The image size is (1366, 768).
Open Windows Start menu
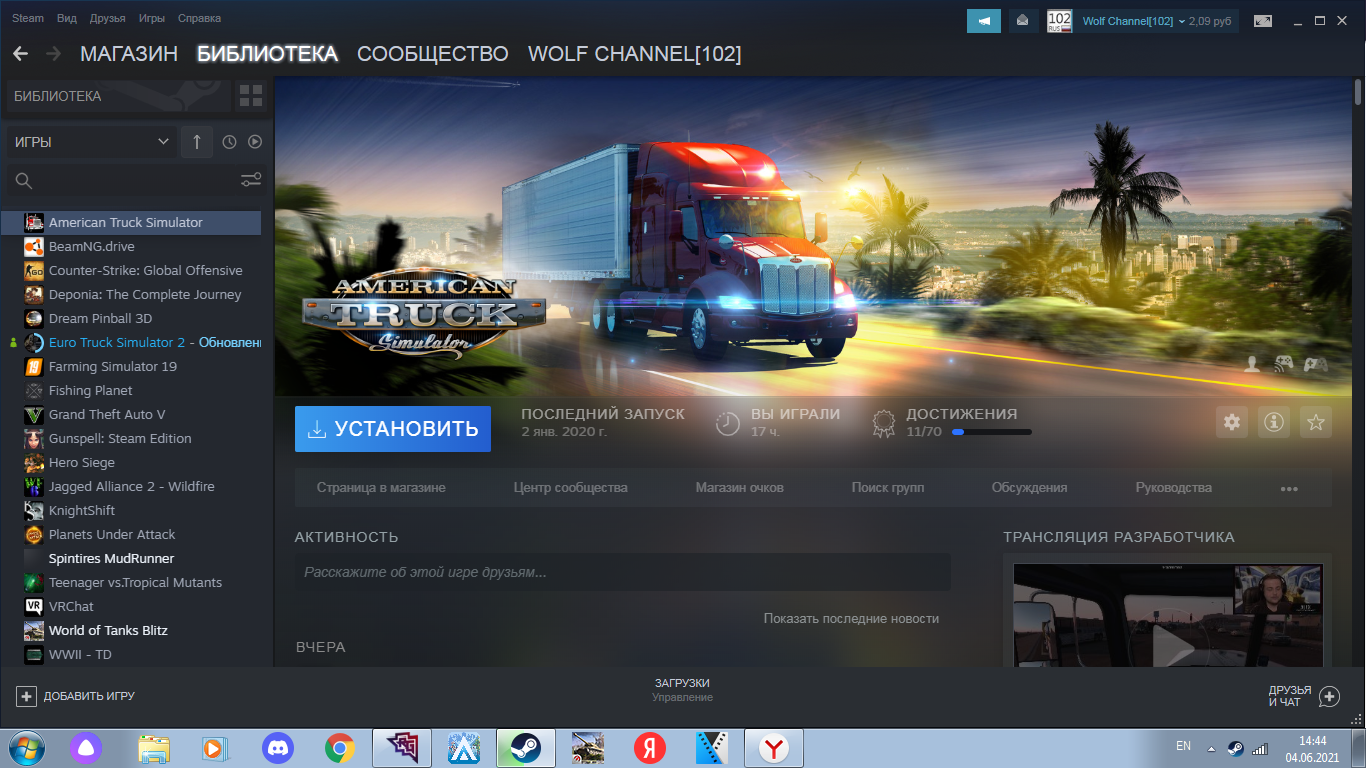[27, 748]
